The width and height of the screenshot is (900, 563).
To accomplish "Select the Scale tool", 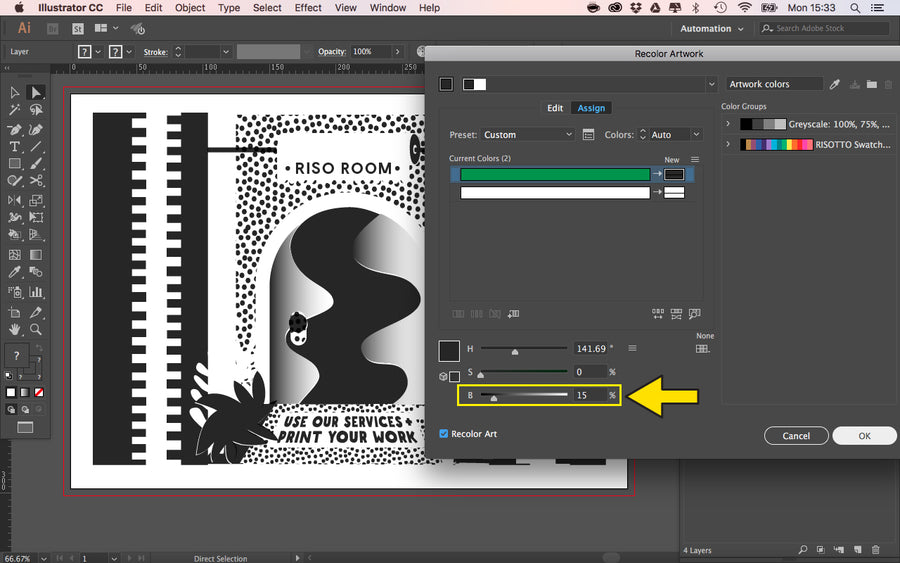I will point(36,200).
